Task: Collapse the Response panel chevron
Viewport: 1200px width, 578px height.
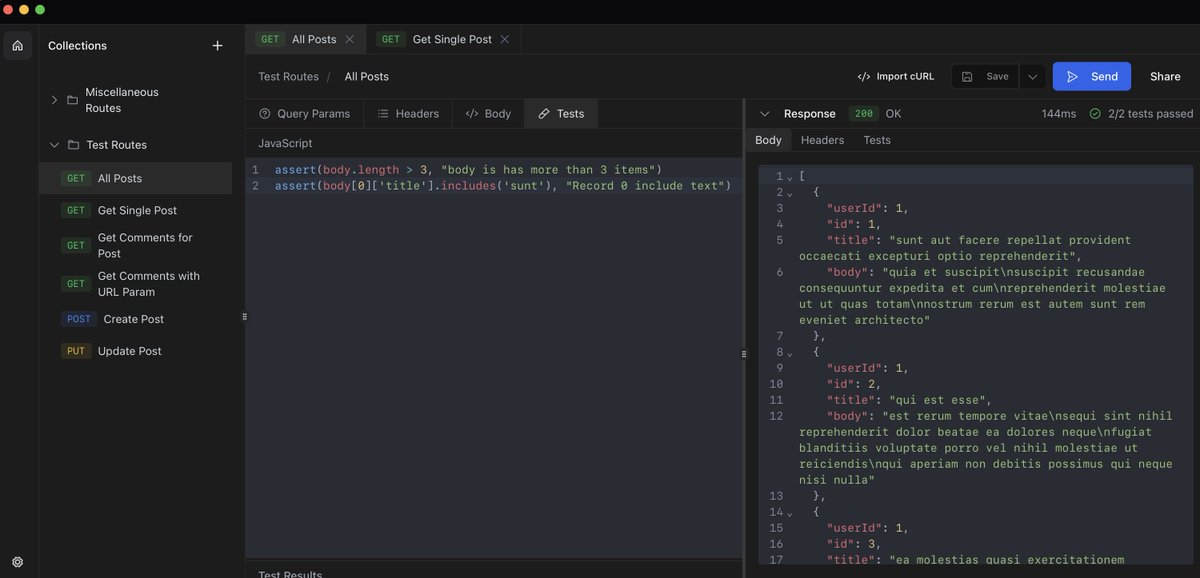Action: 765,114
